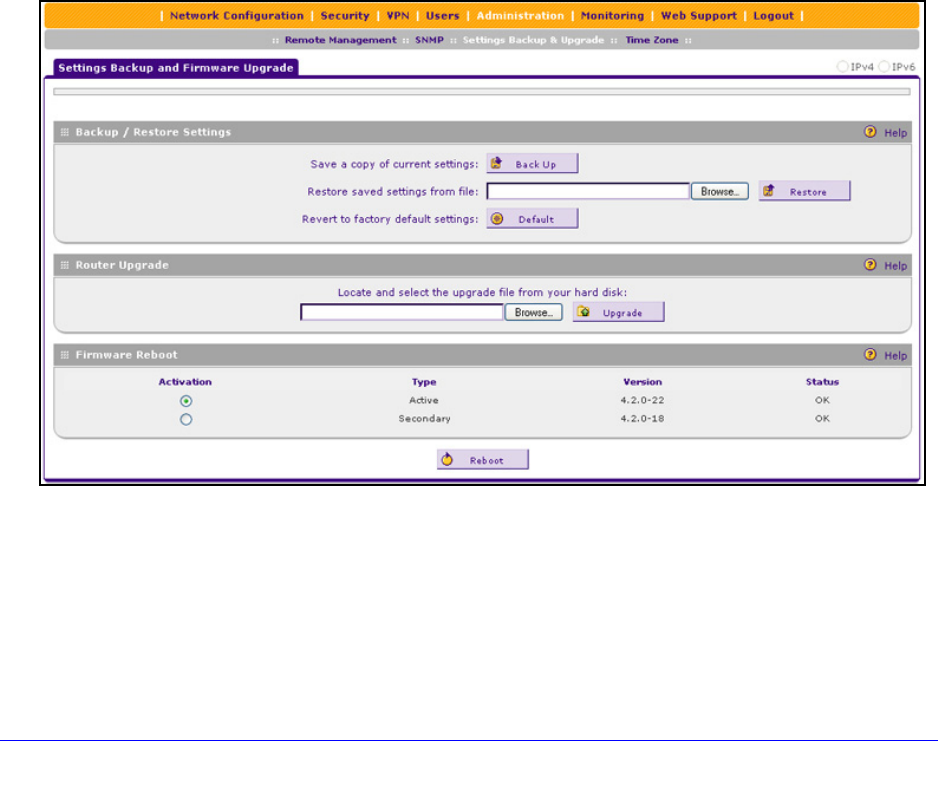The height and width of the screenshot is (810, 939).
Task: Click the Secondary type cell
Action: pyautogui.click(x=425, y=418)
